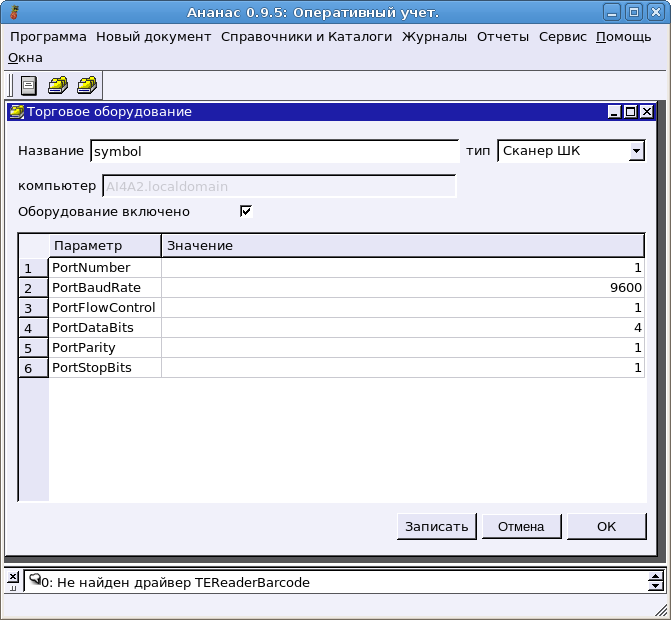Step down in the message log spinner
The width and height of the screenshot is (671, 620).
click(656, 587)
